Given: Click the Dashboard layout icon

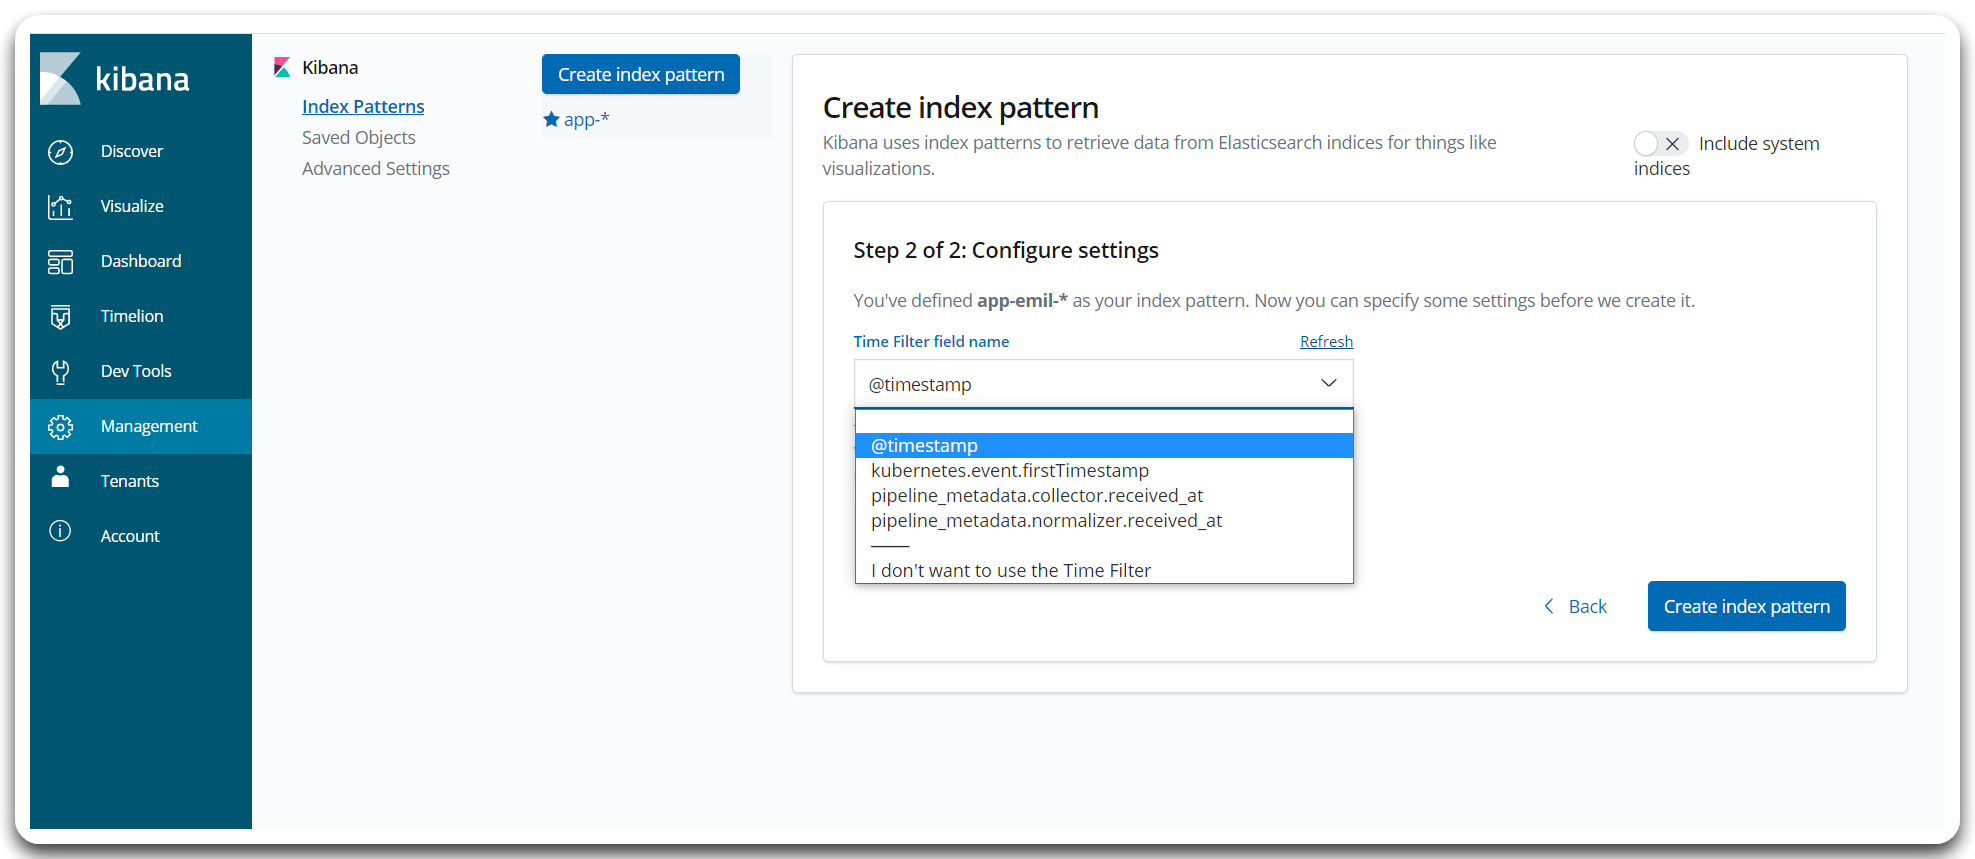Looking at the screenshot, I should click(x=60, y=262).
